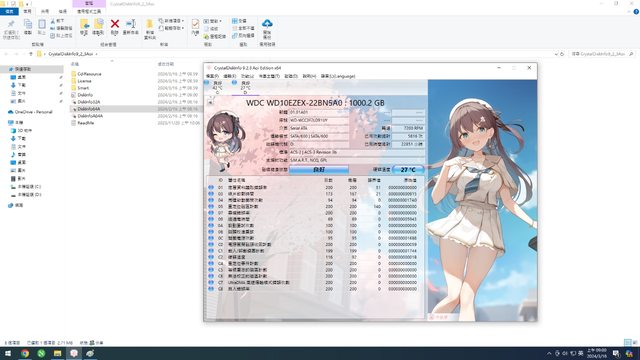Click the DiskInfo32A file

[x=89, y=102]
